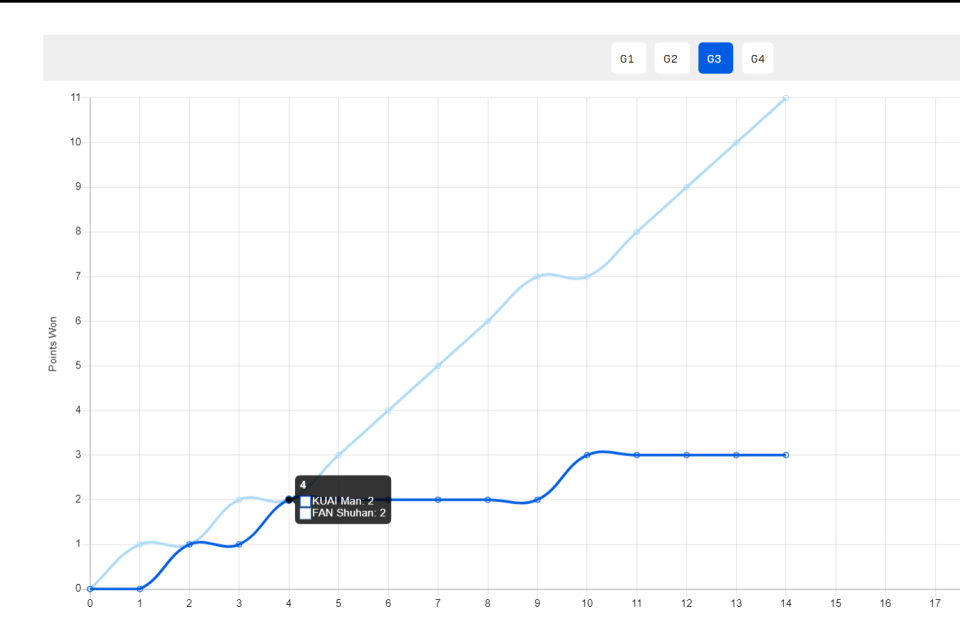Select light blue point at rally 7, score 5
Image resolution: width=960 pixels, height=625 pixels.
coord(438,366)
